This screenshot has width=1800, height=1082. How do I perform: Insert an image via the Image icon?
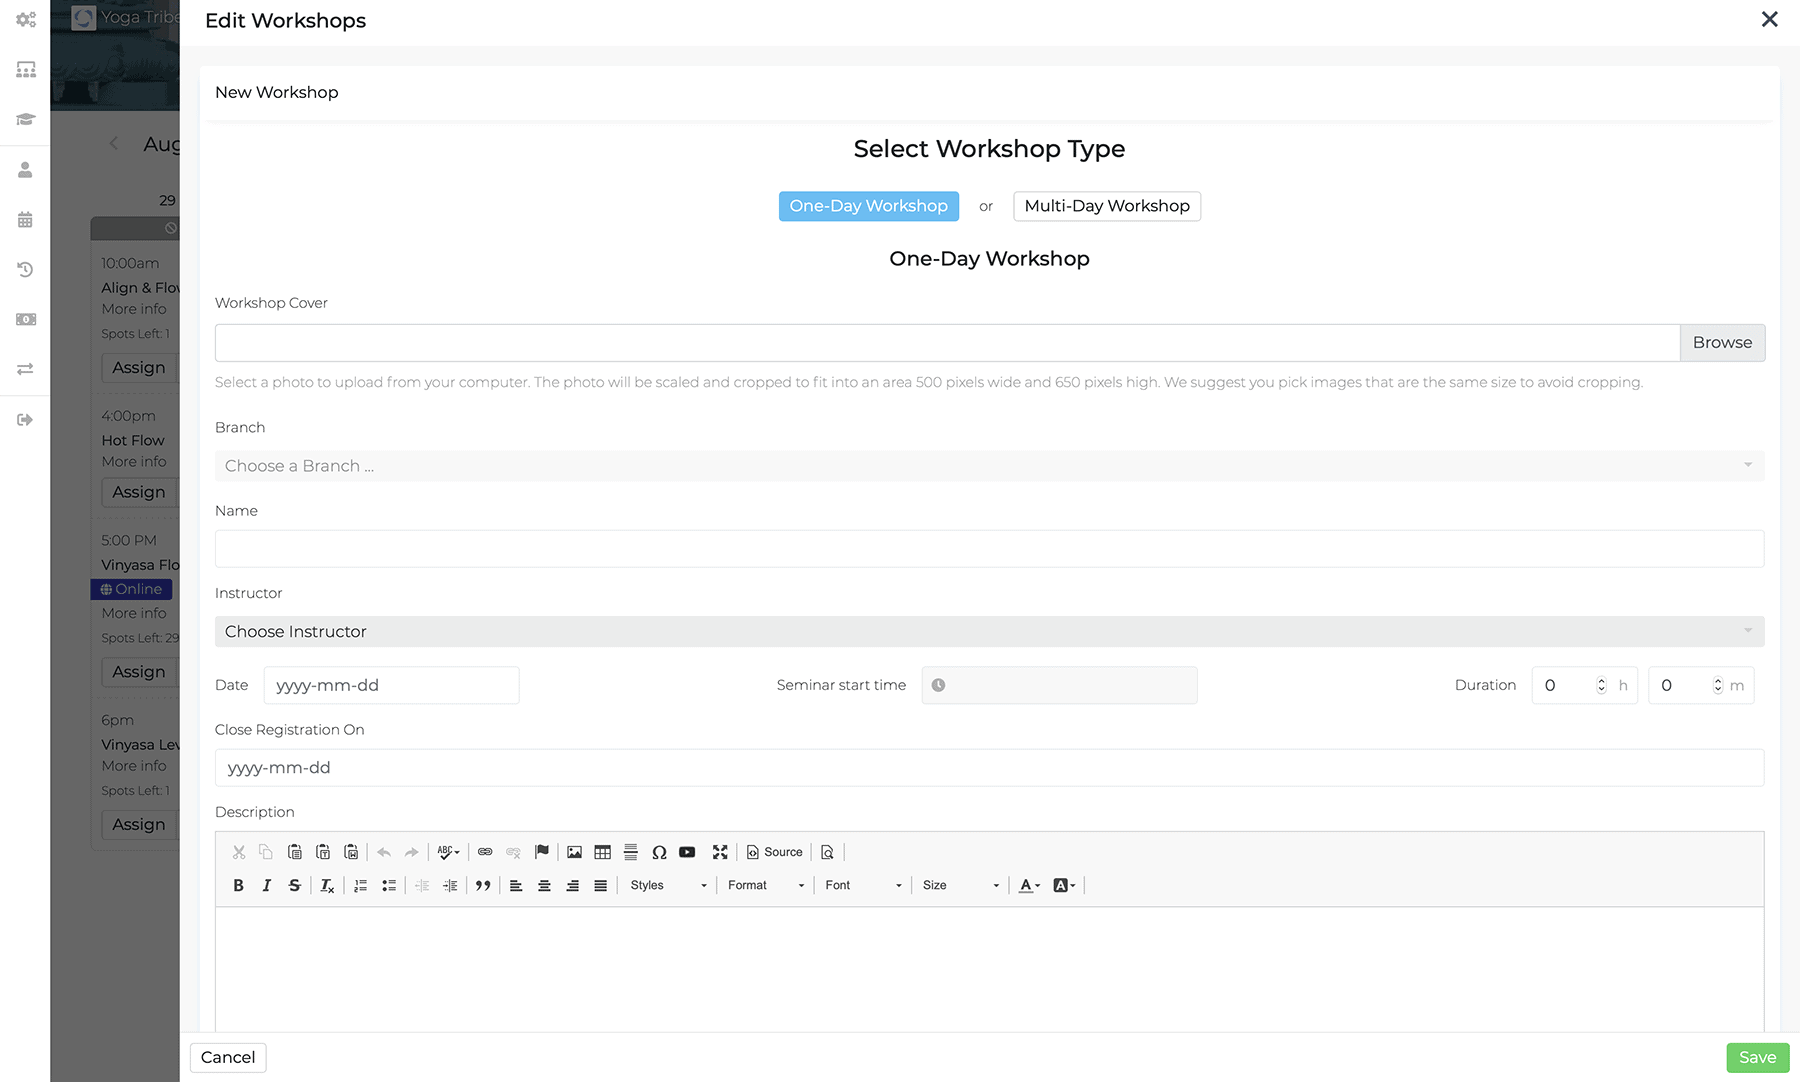pos(574,852)
